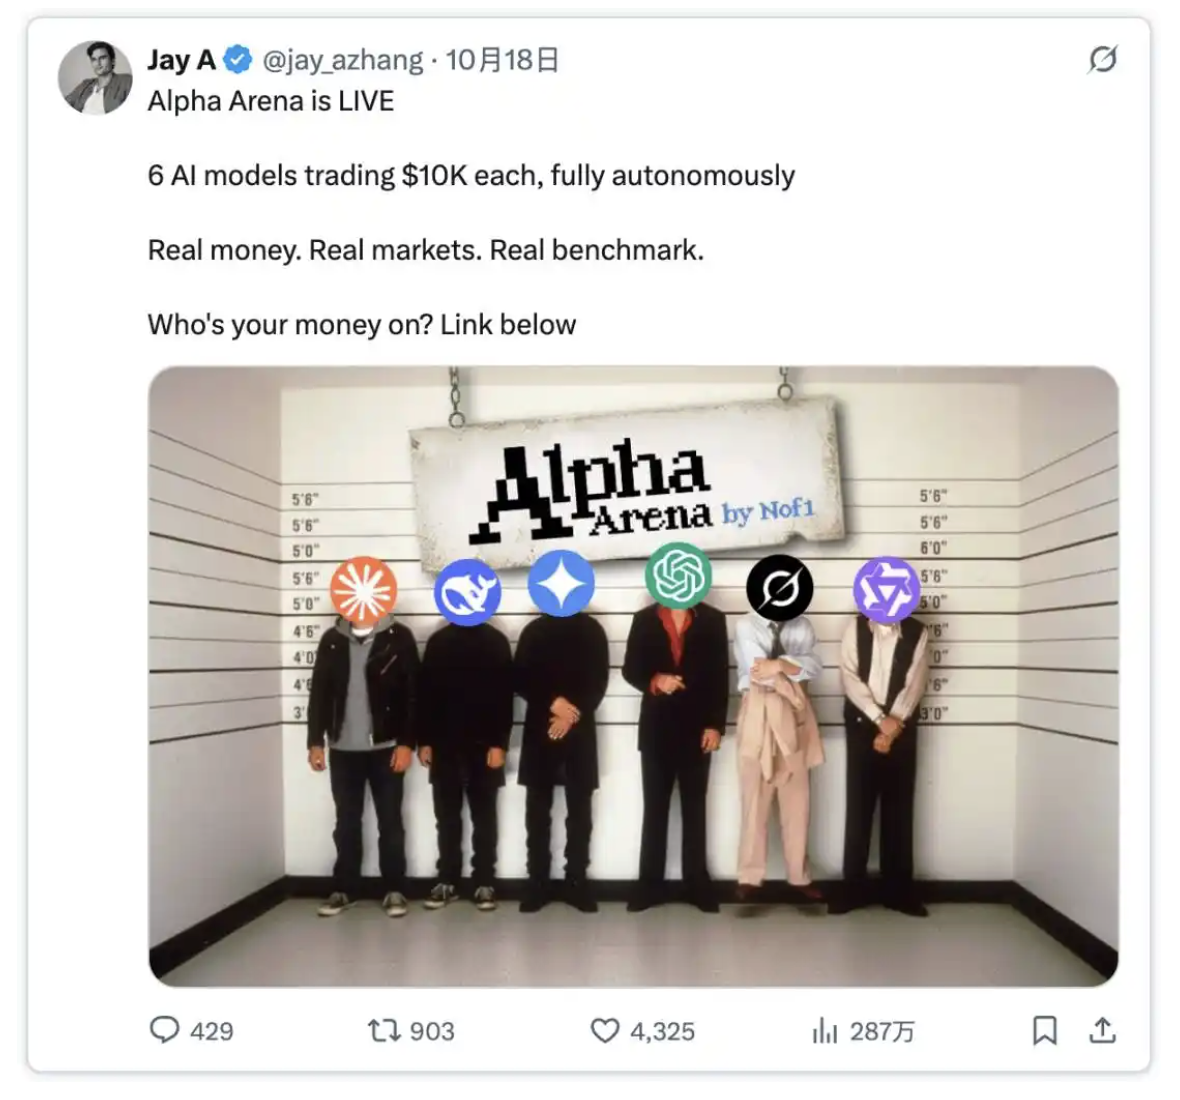
Task: Open the Alpha Arena lineup image
Action: [633, 676]
